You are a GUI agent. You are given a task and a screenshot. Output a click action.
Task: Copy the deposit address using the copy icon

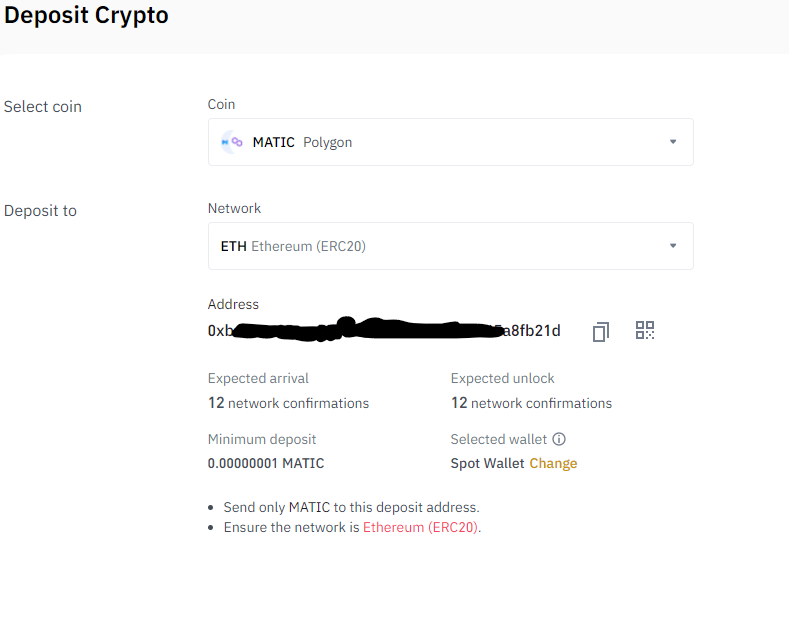pos(600,331)
